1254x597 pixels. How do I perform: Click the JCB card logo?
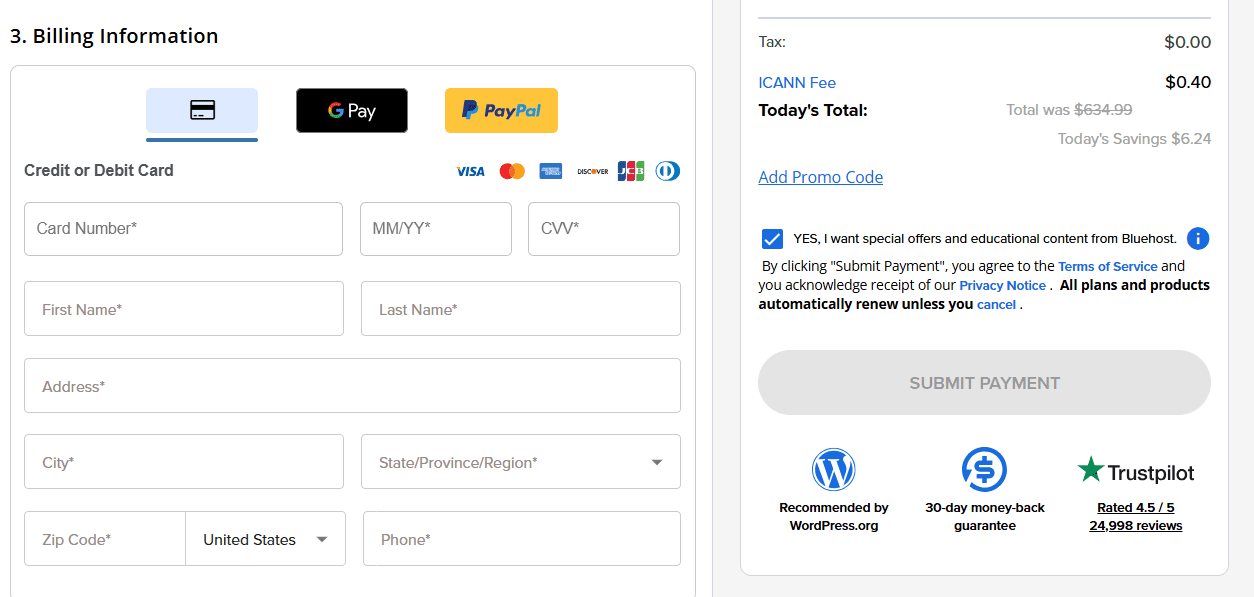631,170
